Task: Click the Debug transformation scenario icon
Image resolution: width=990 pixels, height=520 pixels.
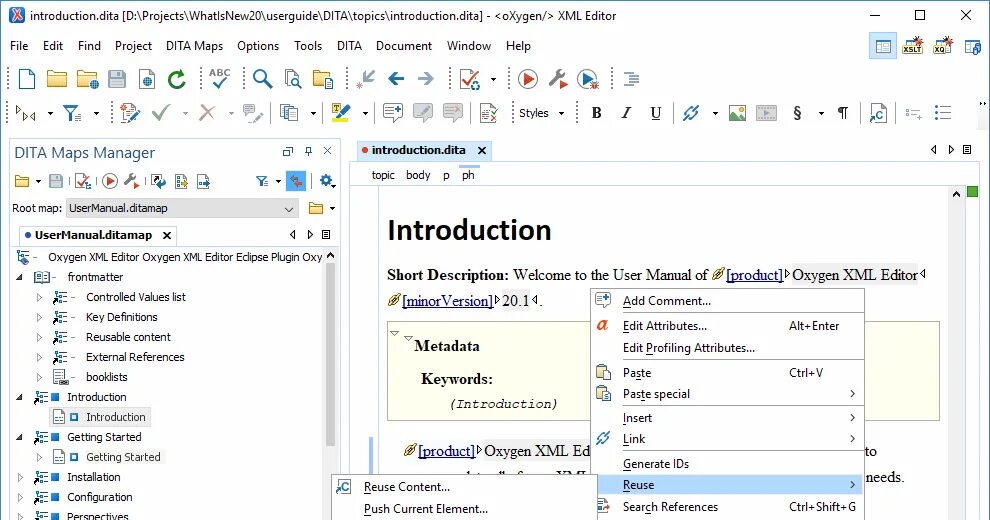Action: point(588,79)
